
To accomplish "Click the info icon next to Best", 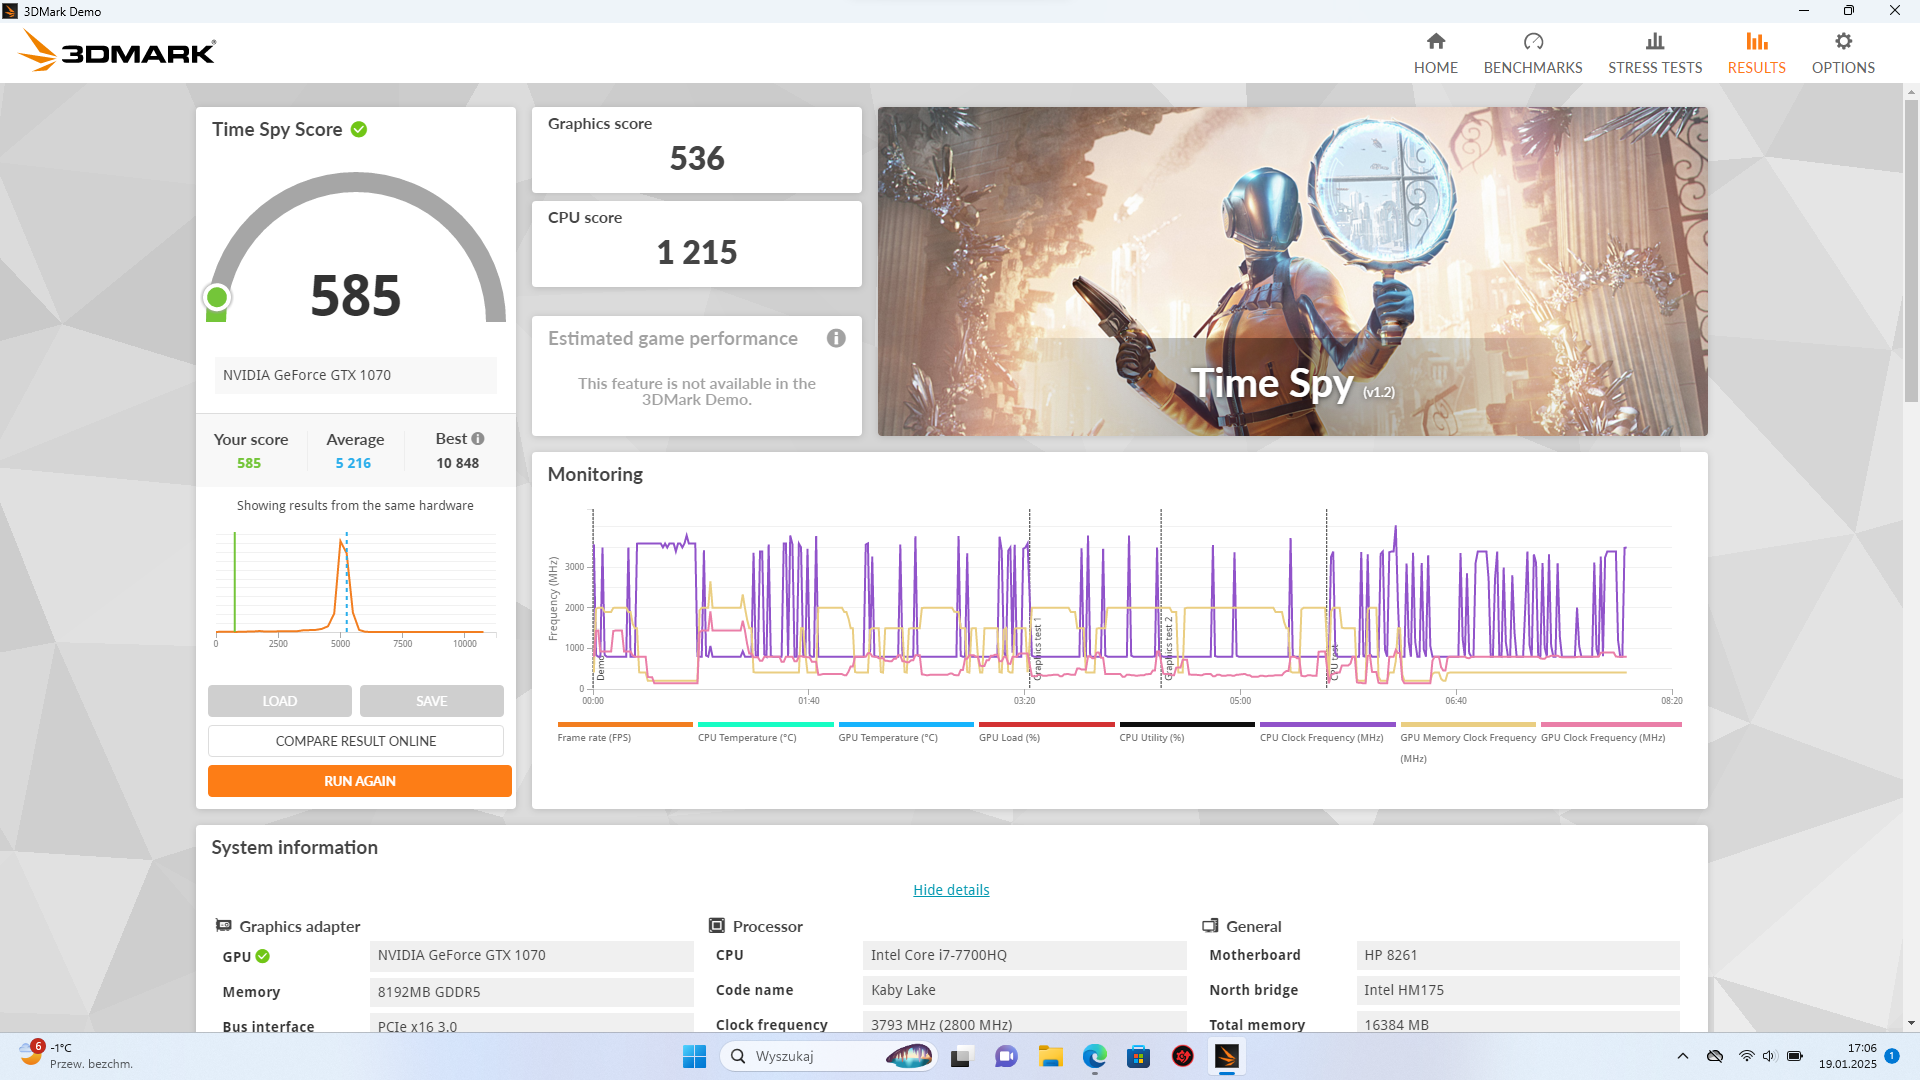I will pyautogui.click(x=478, y=438).
